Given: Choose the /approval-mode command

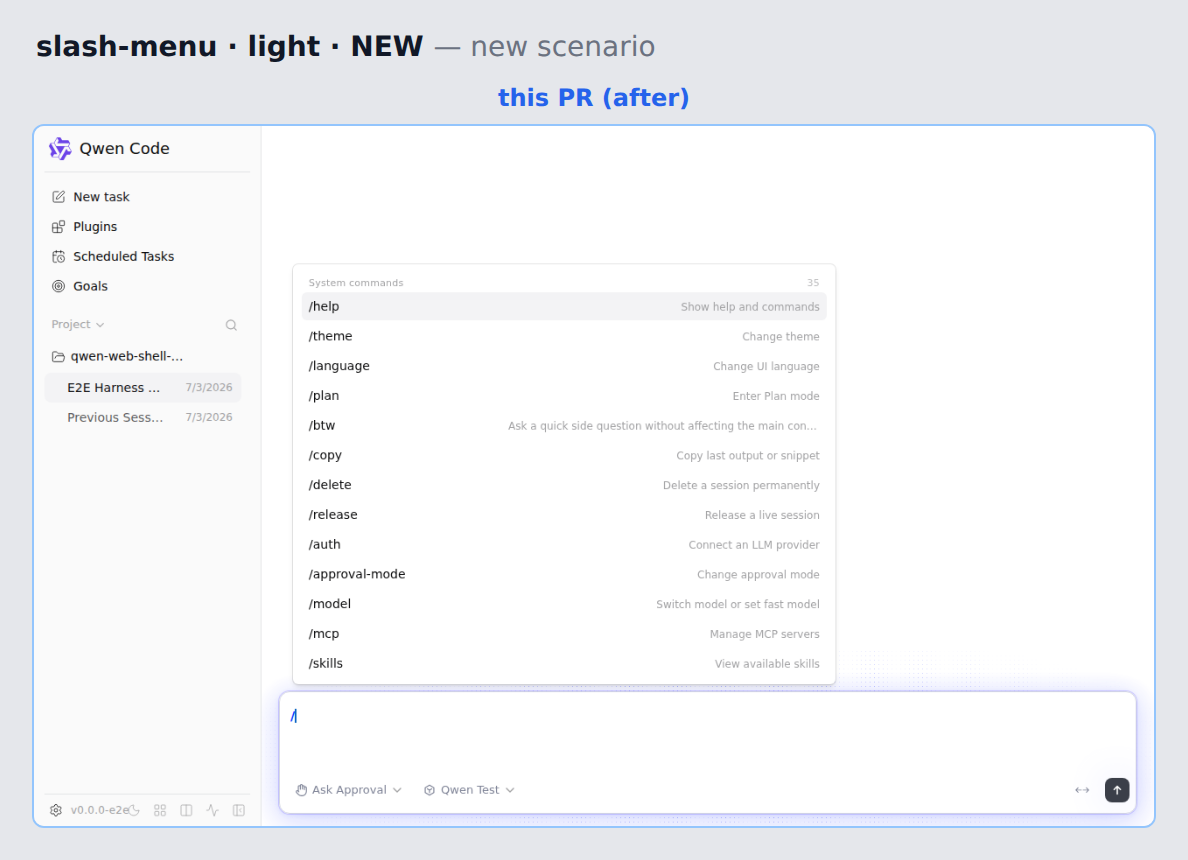Looking at the screenshot, I should (x=564, y=574).
